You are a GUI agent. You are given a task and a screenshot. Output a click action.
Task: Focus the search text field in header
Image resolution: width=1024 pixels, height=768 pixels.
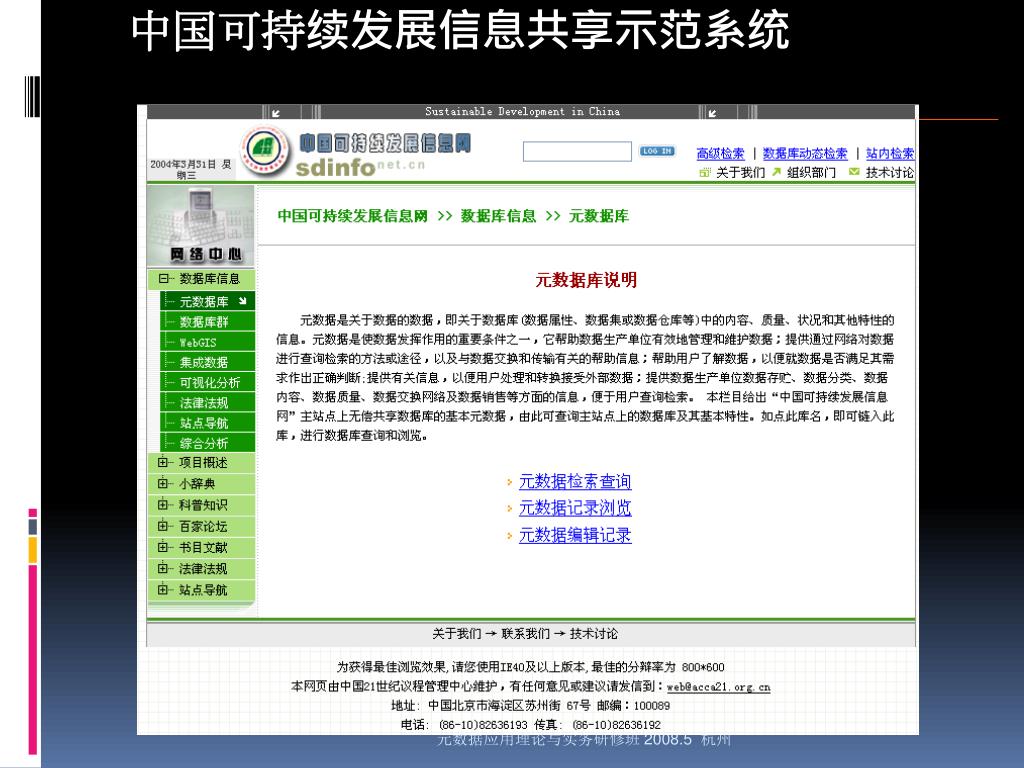coord(577,152)
